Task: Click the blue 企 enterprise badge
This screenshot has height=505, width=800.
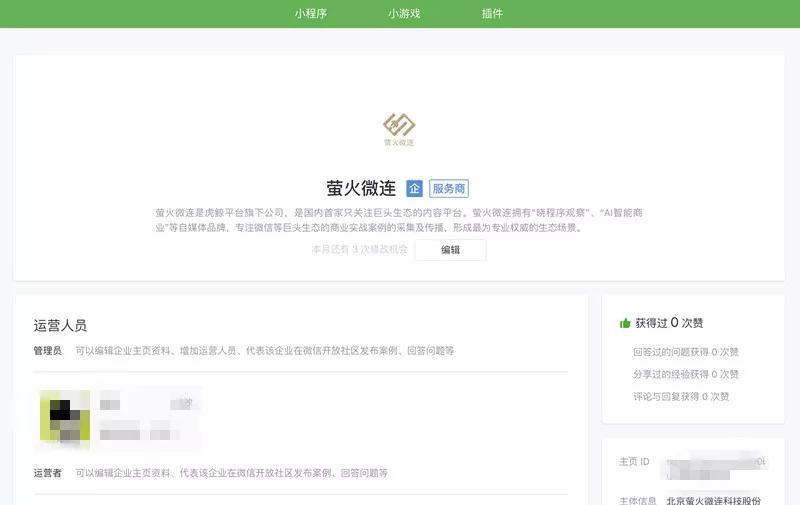Action: coord(414,189)
